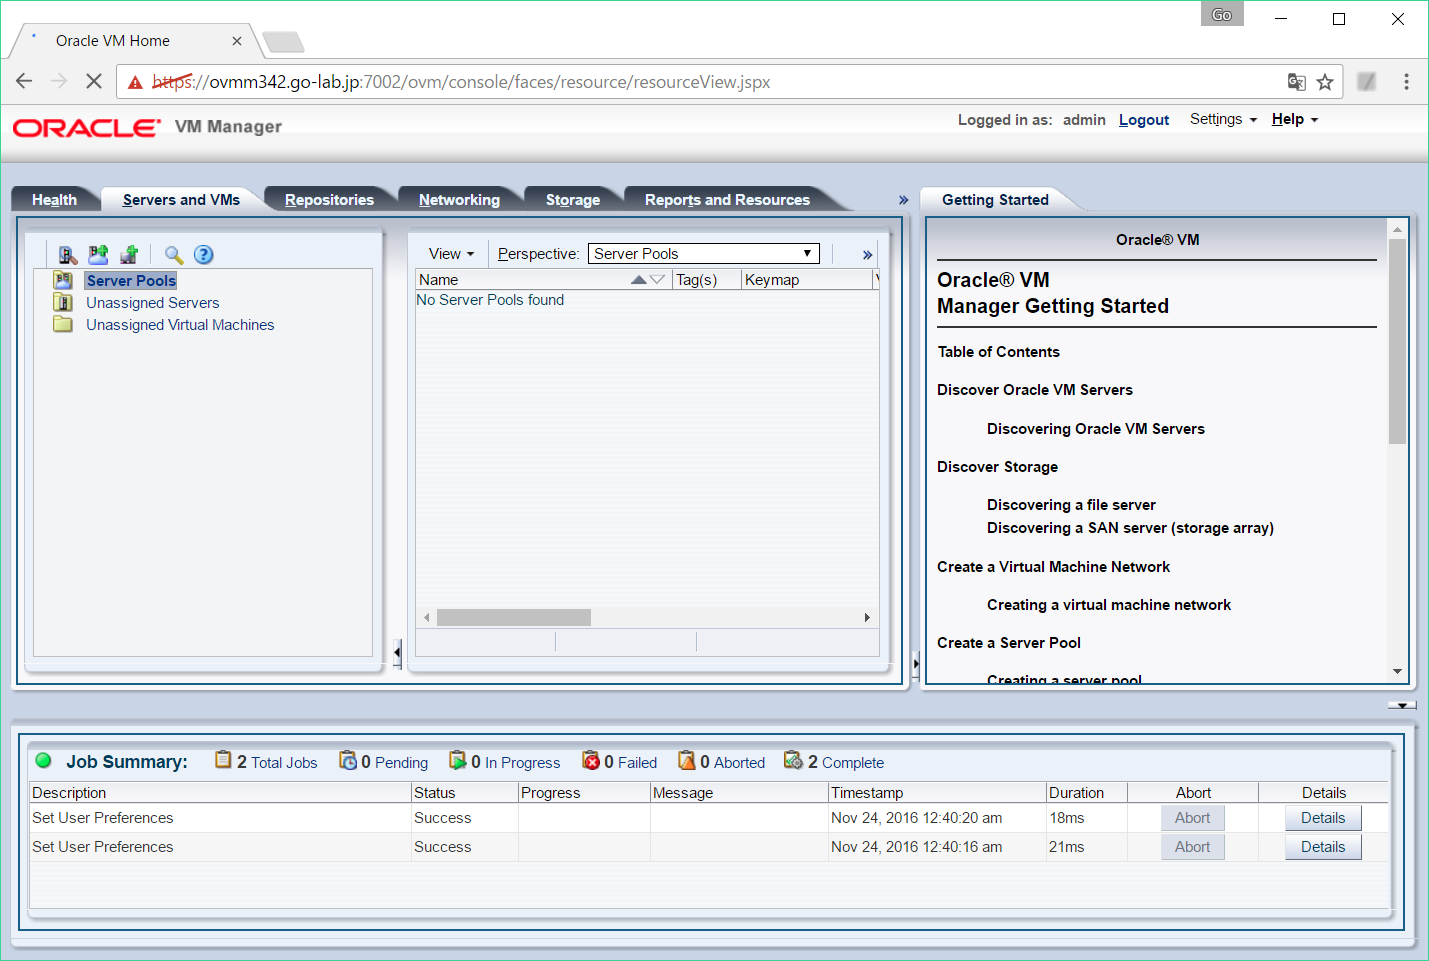This screenshot has width=1429, height=961.
Task: Click the Total Jobs icon in Job Summary
Action: [x=222, y=760]
